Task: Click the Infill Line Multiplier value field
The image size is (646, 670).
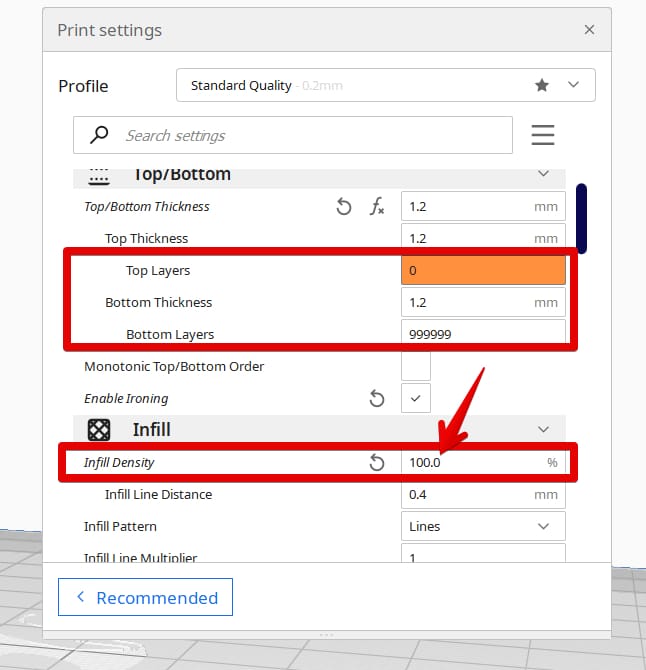Action: (x=483, y=553)
